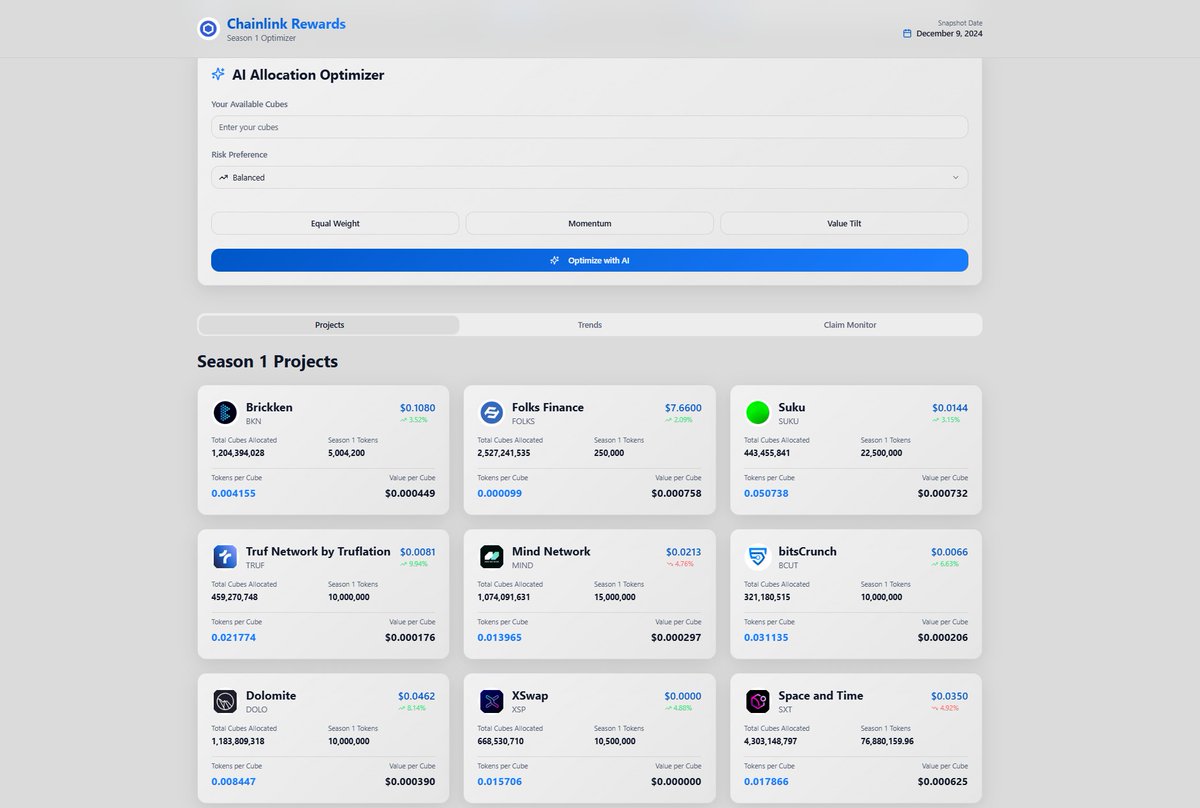Click the Mind Network project logo
Viewport: 1200px width, 808px height.
coord(491,556)
